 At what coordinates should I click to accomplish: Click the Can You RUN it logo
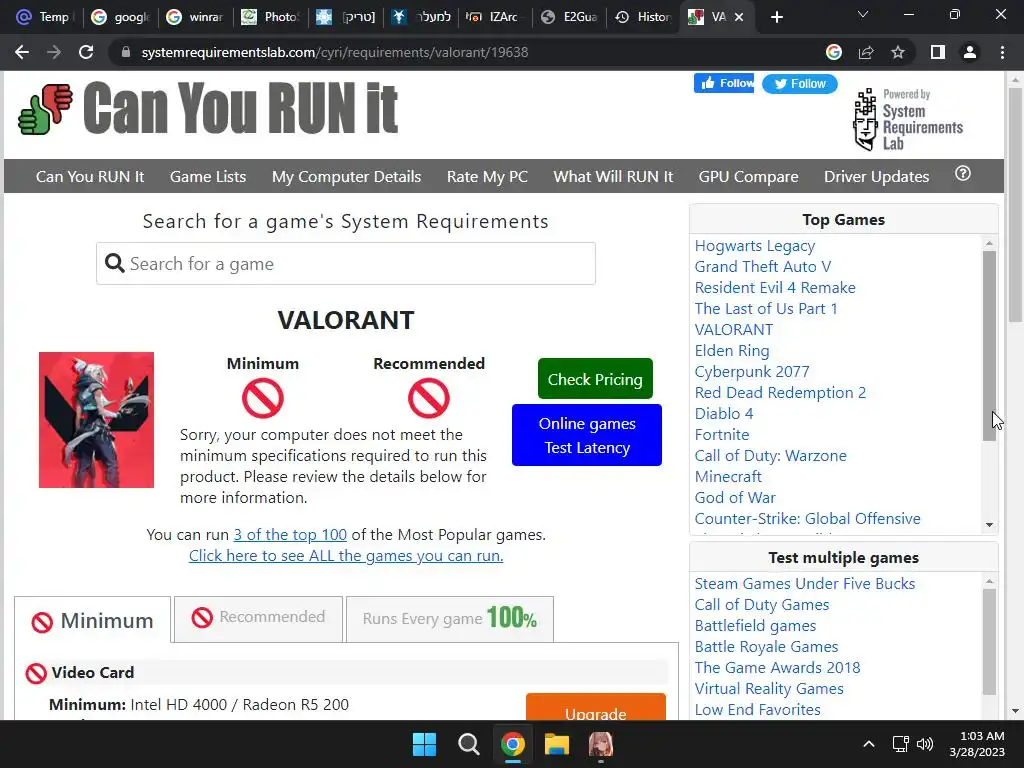coord(208,108)
